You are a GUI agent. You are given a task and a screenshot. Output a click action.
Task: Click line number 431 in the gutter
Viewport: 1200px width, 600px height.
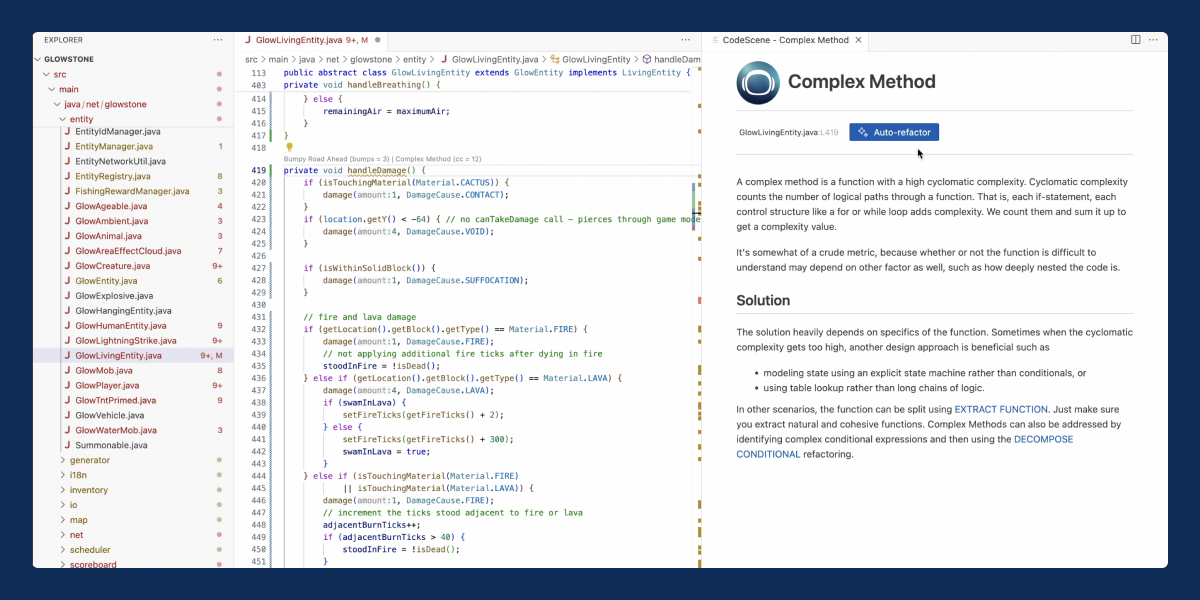258,317
